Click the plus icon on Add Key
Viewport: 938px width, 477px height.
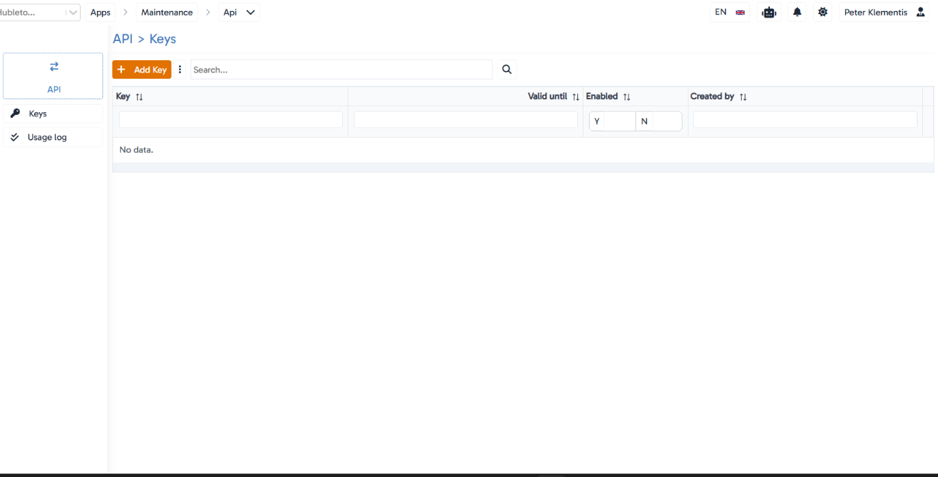121,69
